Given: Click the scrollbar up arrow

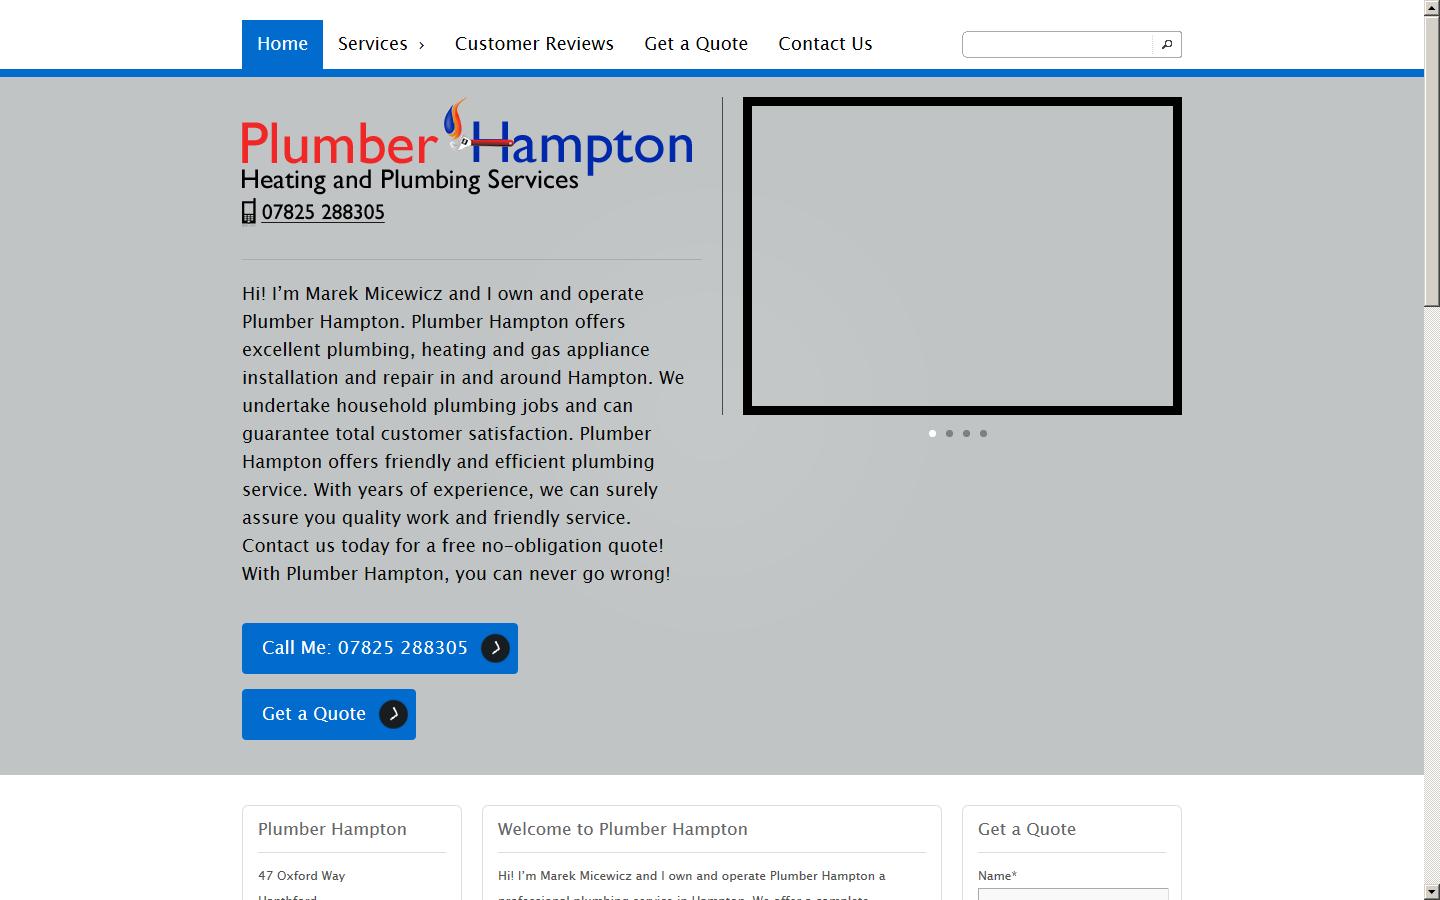Looking at the screenshot, I should pyautogui.click(x=1432, y=8).
